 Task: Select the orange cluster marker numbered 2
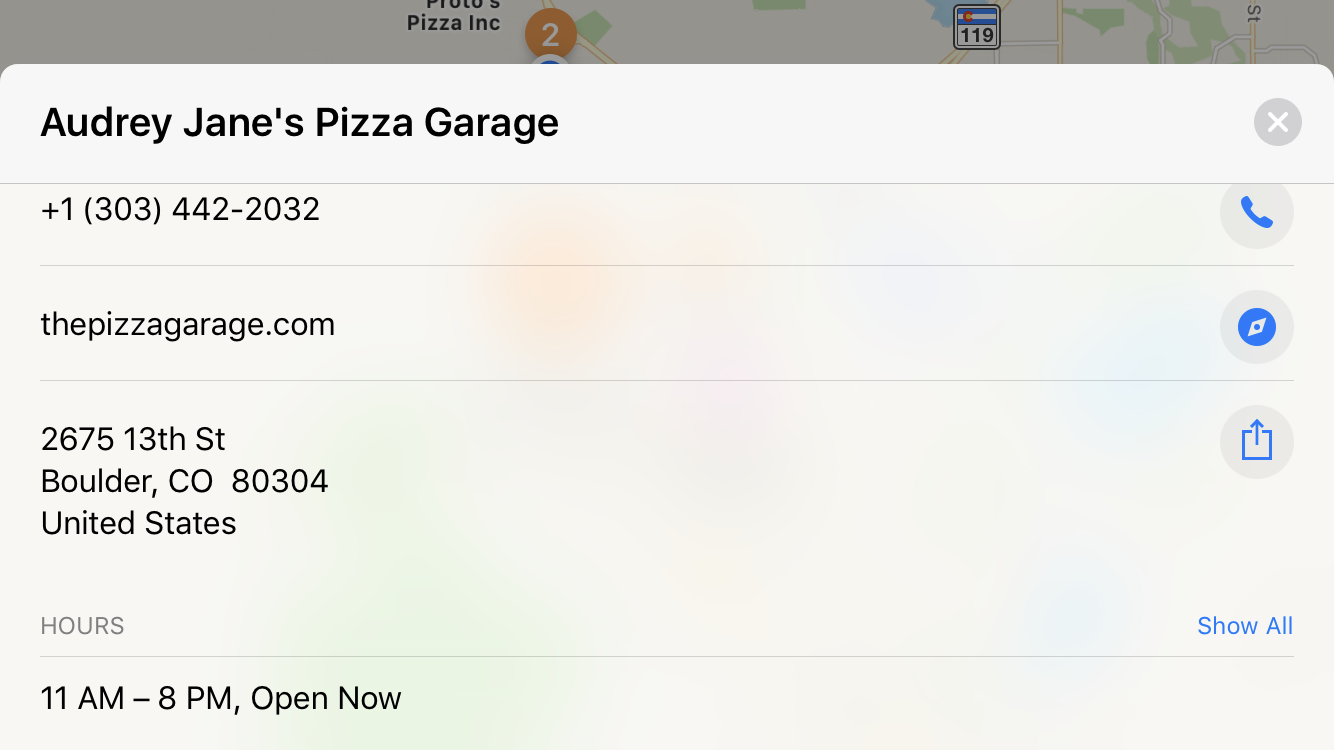coord(550,34)
